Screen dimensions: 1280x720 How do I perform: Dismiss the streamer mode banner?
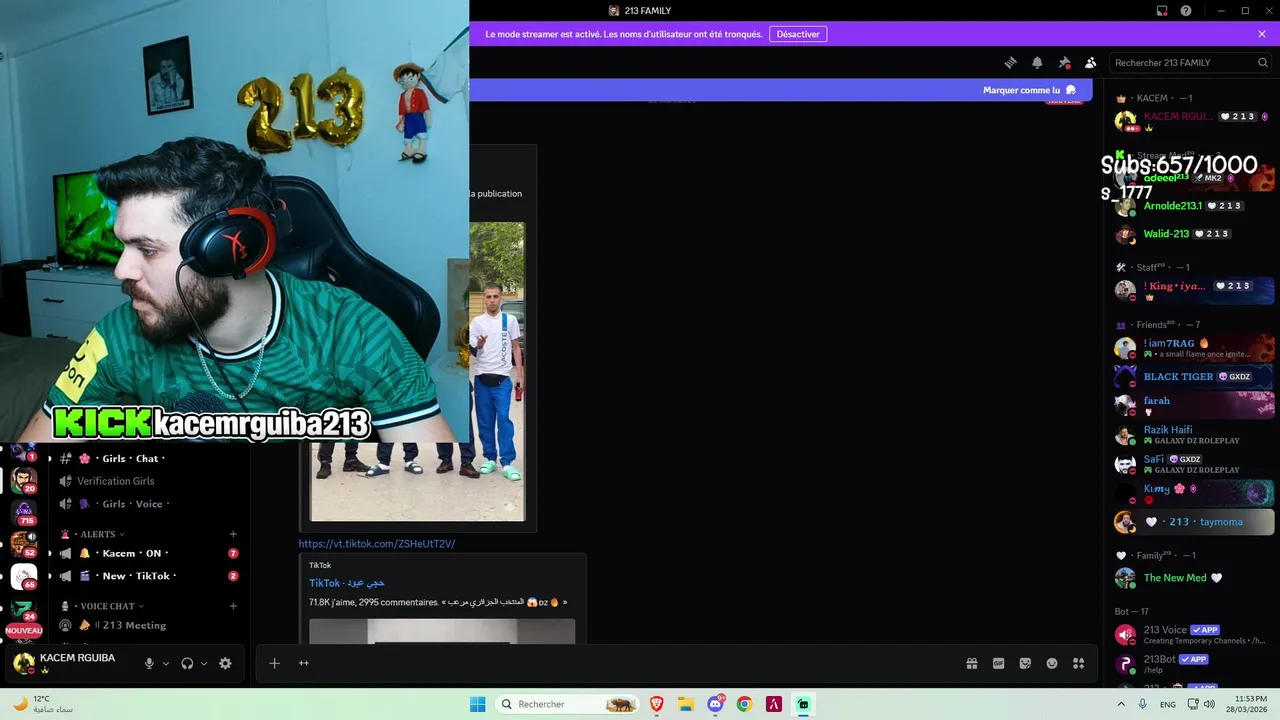1262,34
